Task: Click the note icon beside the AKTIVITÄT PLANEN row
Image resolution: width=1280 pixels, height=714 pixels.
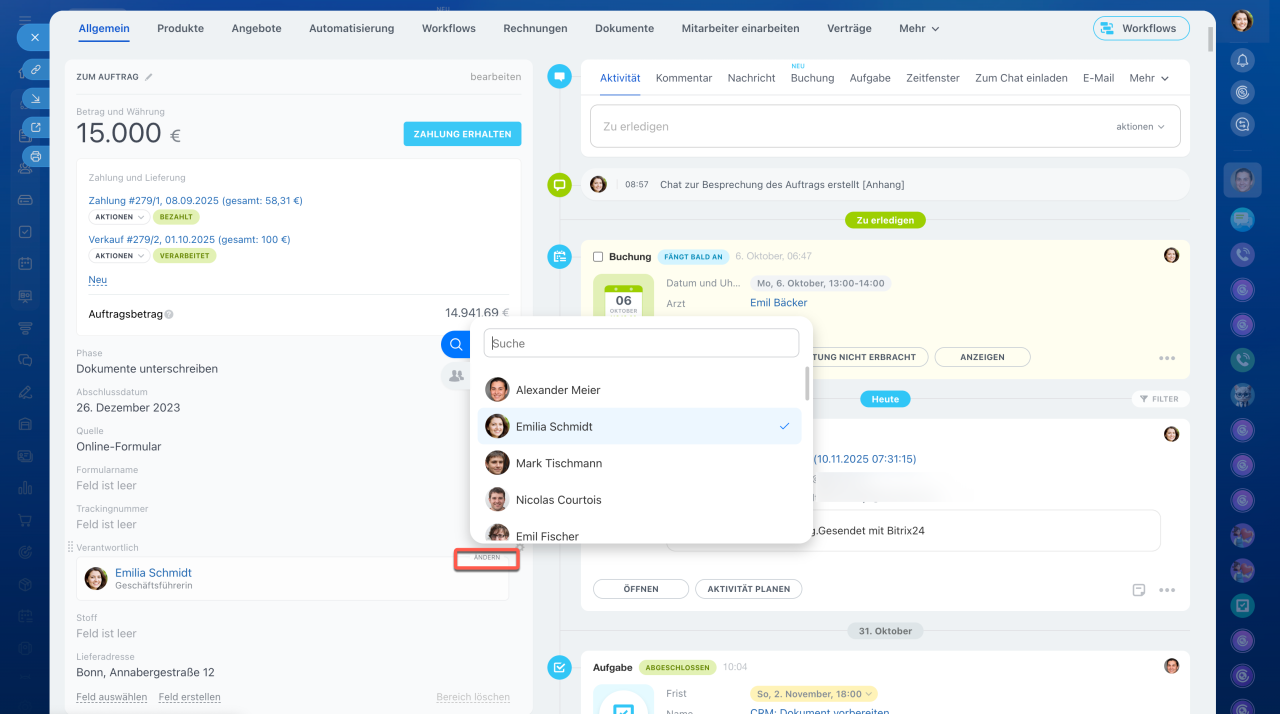Action: click(1138, 590)
